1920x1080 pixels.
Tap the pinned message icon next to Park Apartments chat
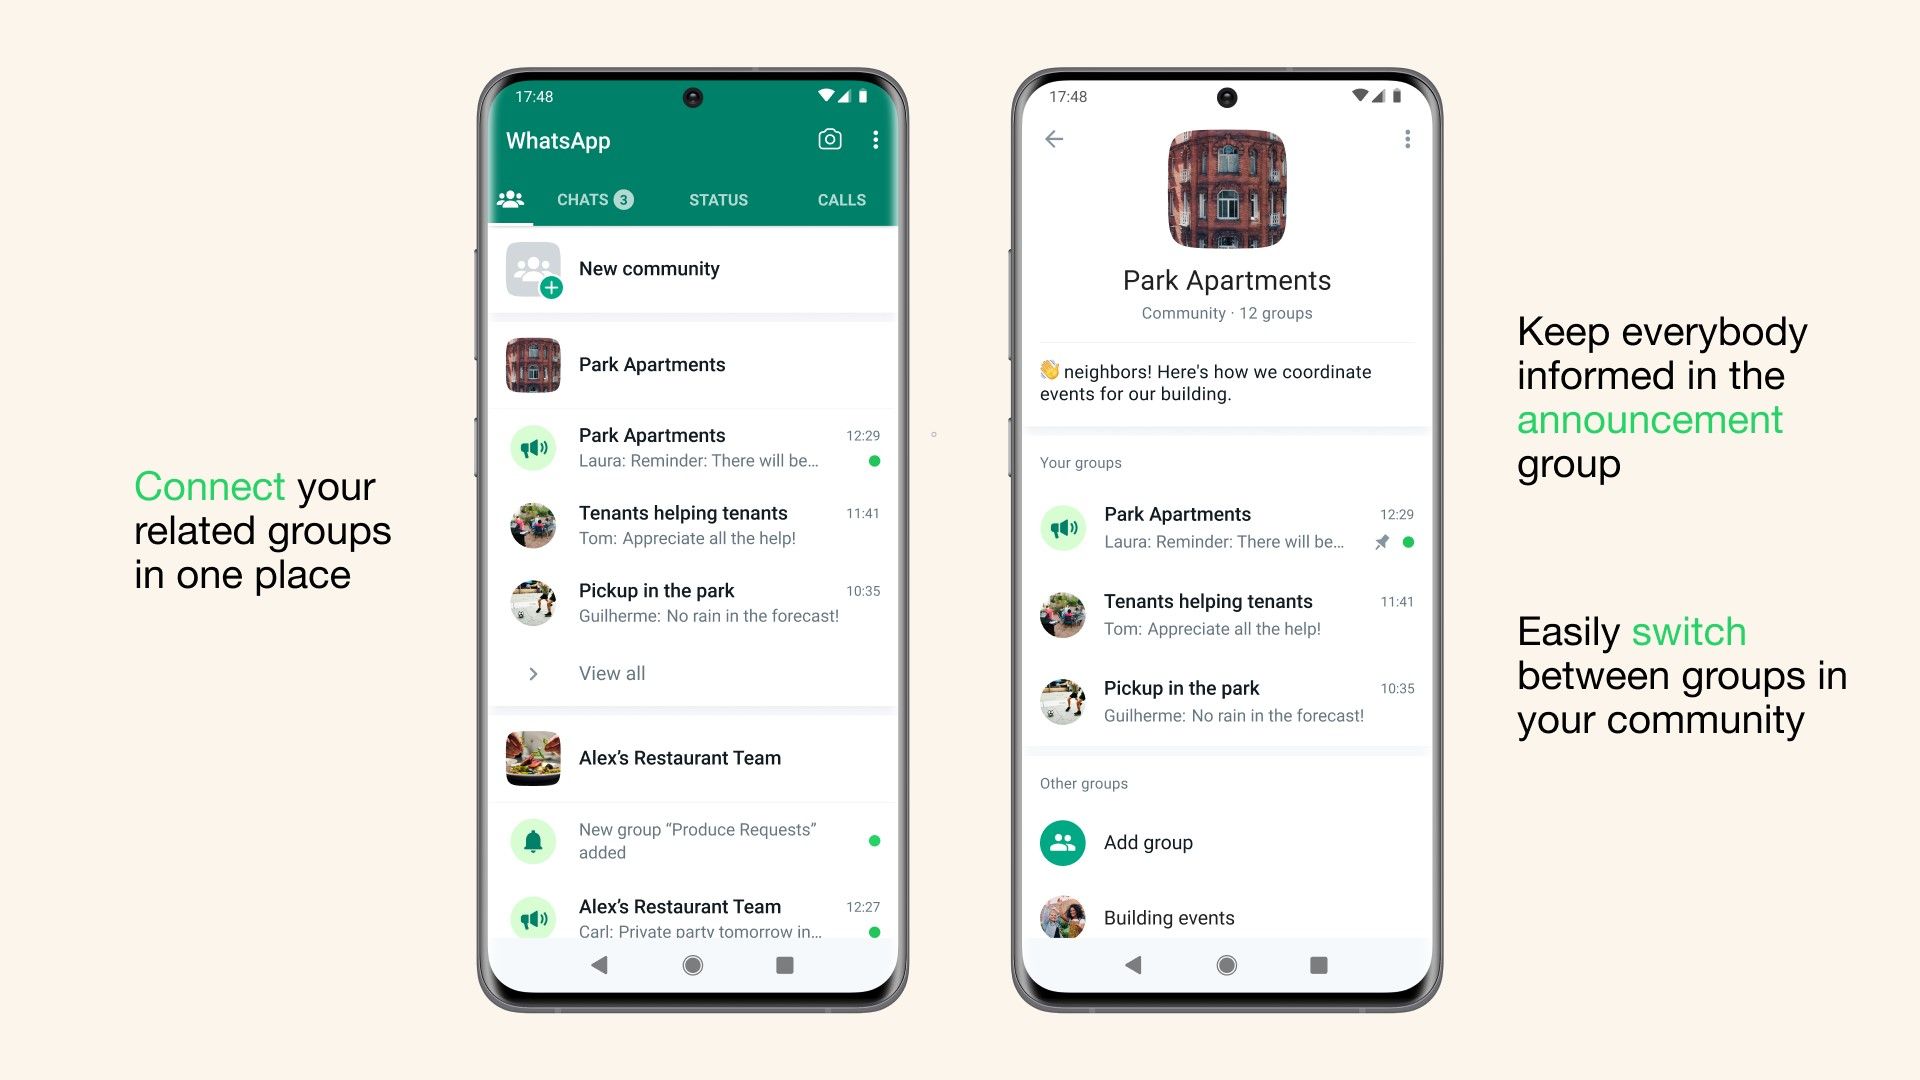pyautogui.click(x=1374, y=542)
